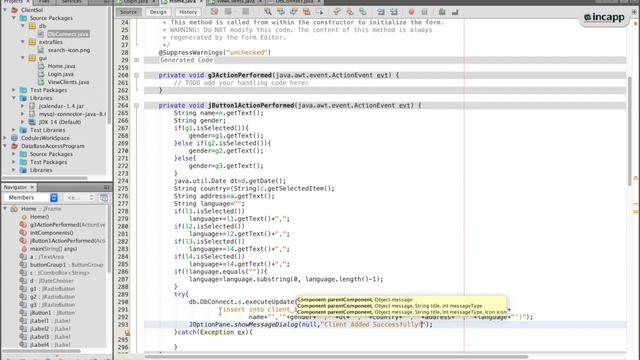Click the Stop Macro Recording icon beside the red dot
Viewport: 640px width, 360px height.
[424, 12]
